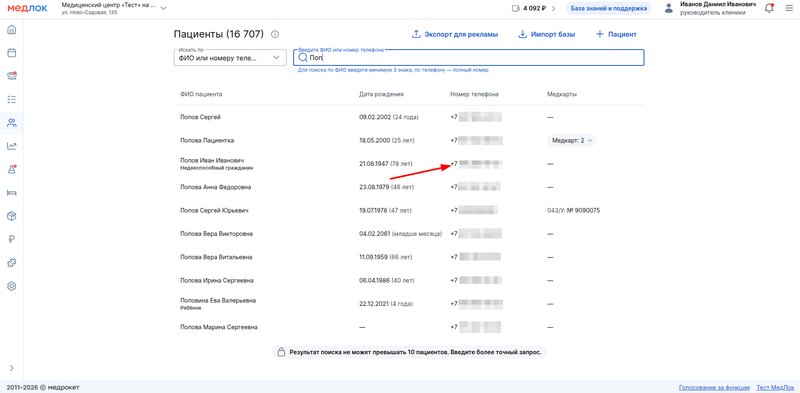The height and width of the screenshot is (393, 800).
Task: Open the ruble finance sidebar icon
Action: (x=11, y=239)
